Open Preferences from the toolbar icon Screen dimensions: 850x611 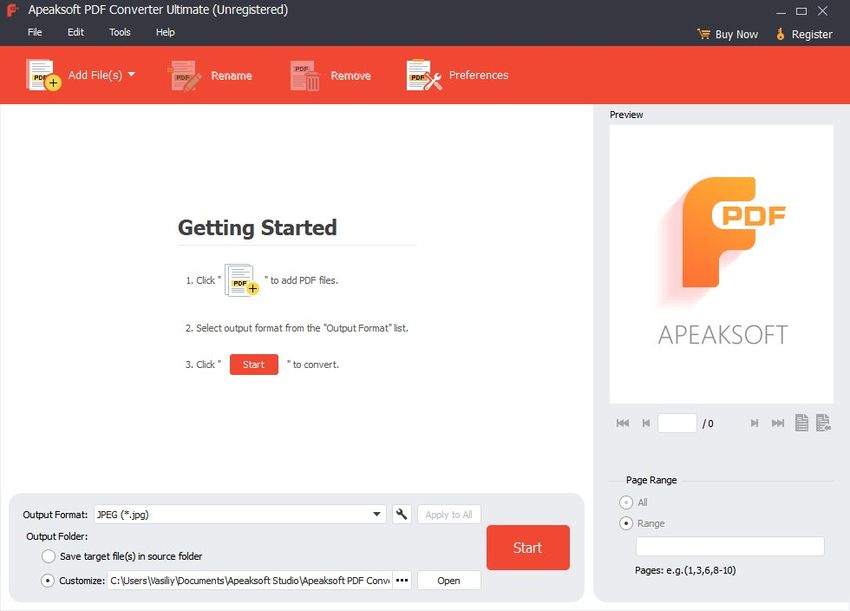pyautogui.click(x=424, y=75)
